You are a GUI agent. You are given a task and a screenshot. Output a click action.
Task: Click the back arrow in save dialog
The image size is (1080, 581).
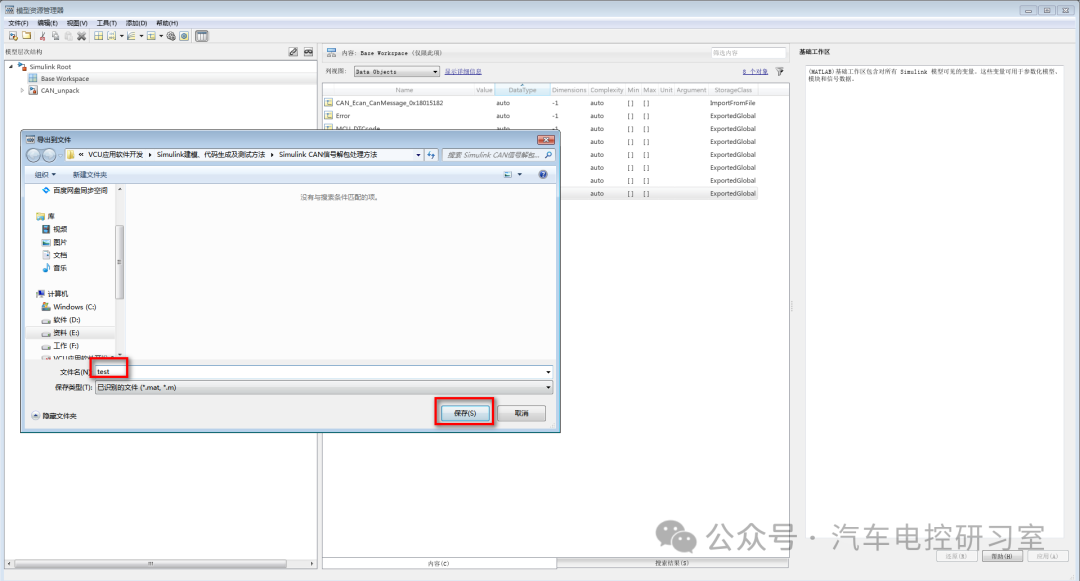[34, 155]
